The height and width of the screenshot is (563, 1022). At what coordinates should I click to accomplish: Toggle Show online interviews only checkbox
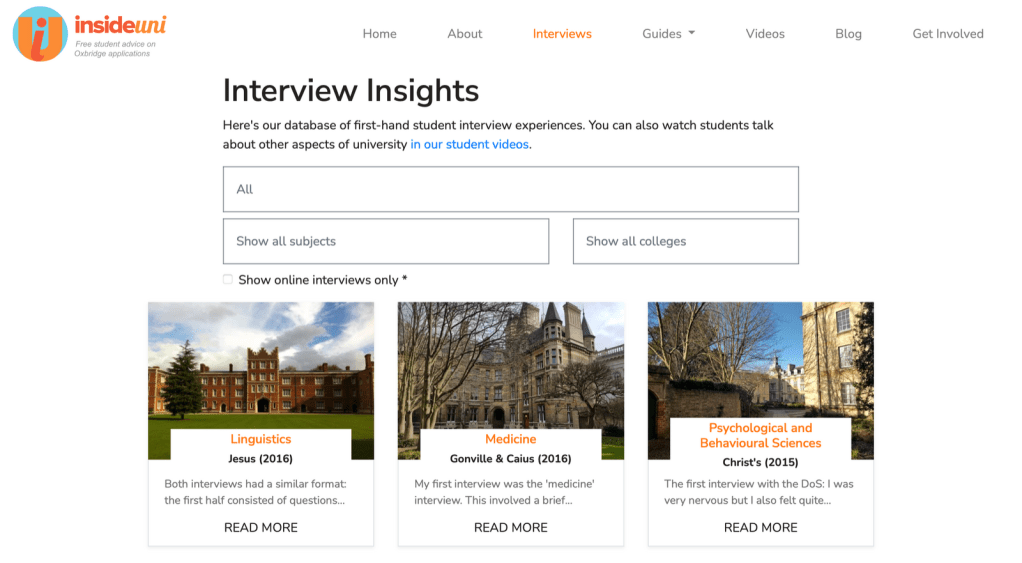coord(228,280)
